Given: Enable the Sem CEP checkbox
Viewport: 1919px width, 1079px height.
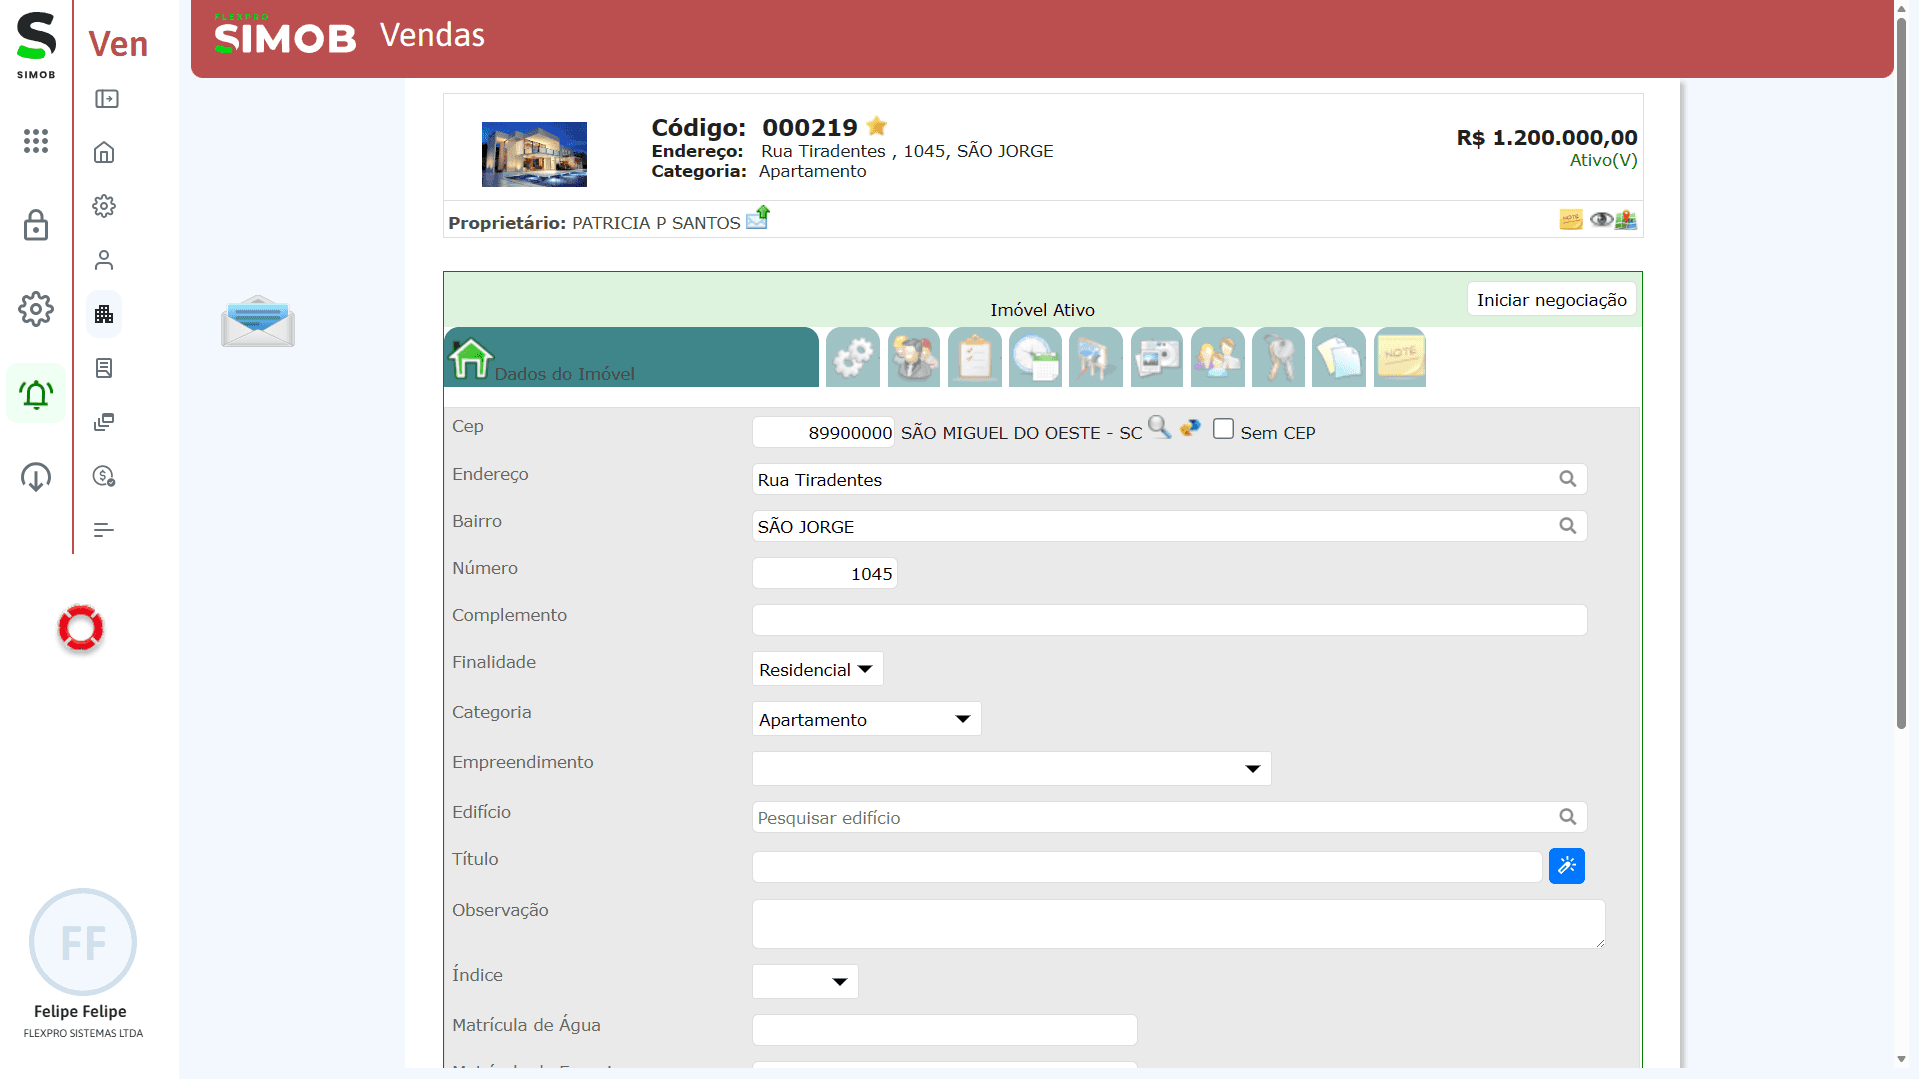Looking at the screenshot, I should click(1223, 429).
